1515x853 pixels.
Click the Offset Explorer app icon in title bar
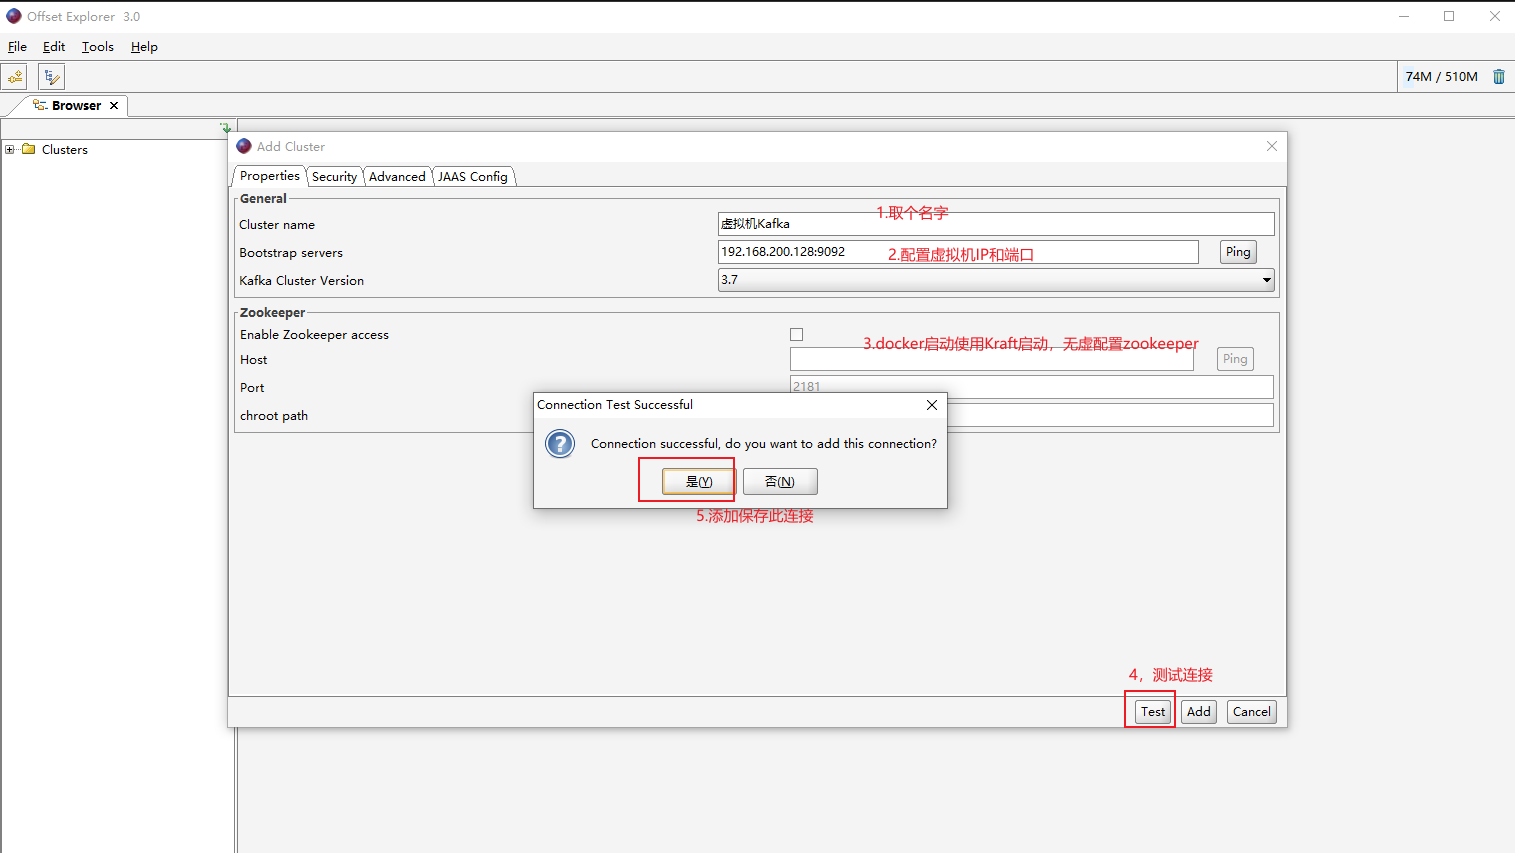[14, 16]
